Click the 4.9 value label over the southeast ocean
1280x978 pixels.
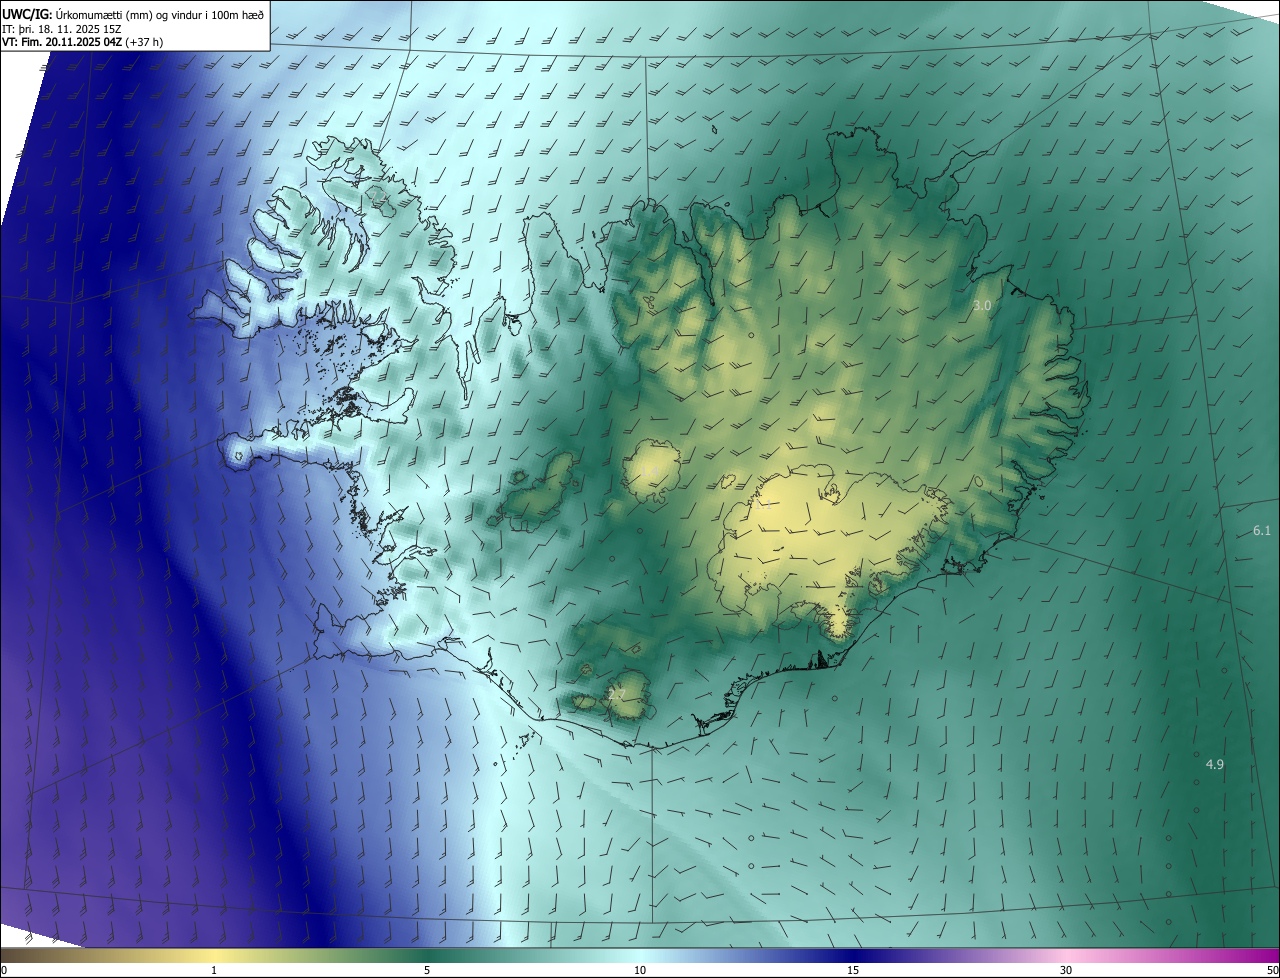(x=1214, y=764)
